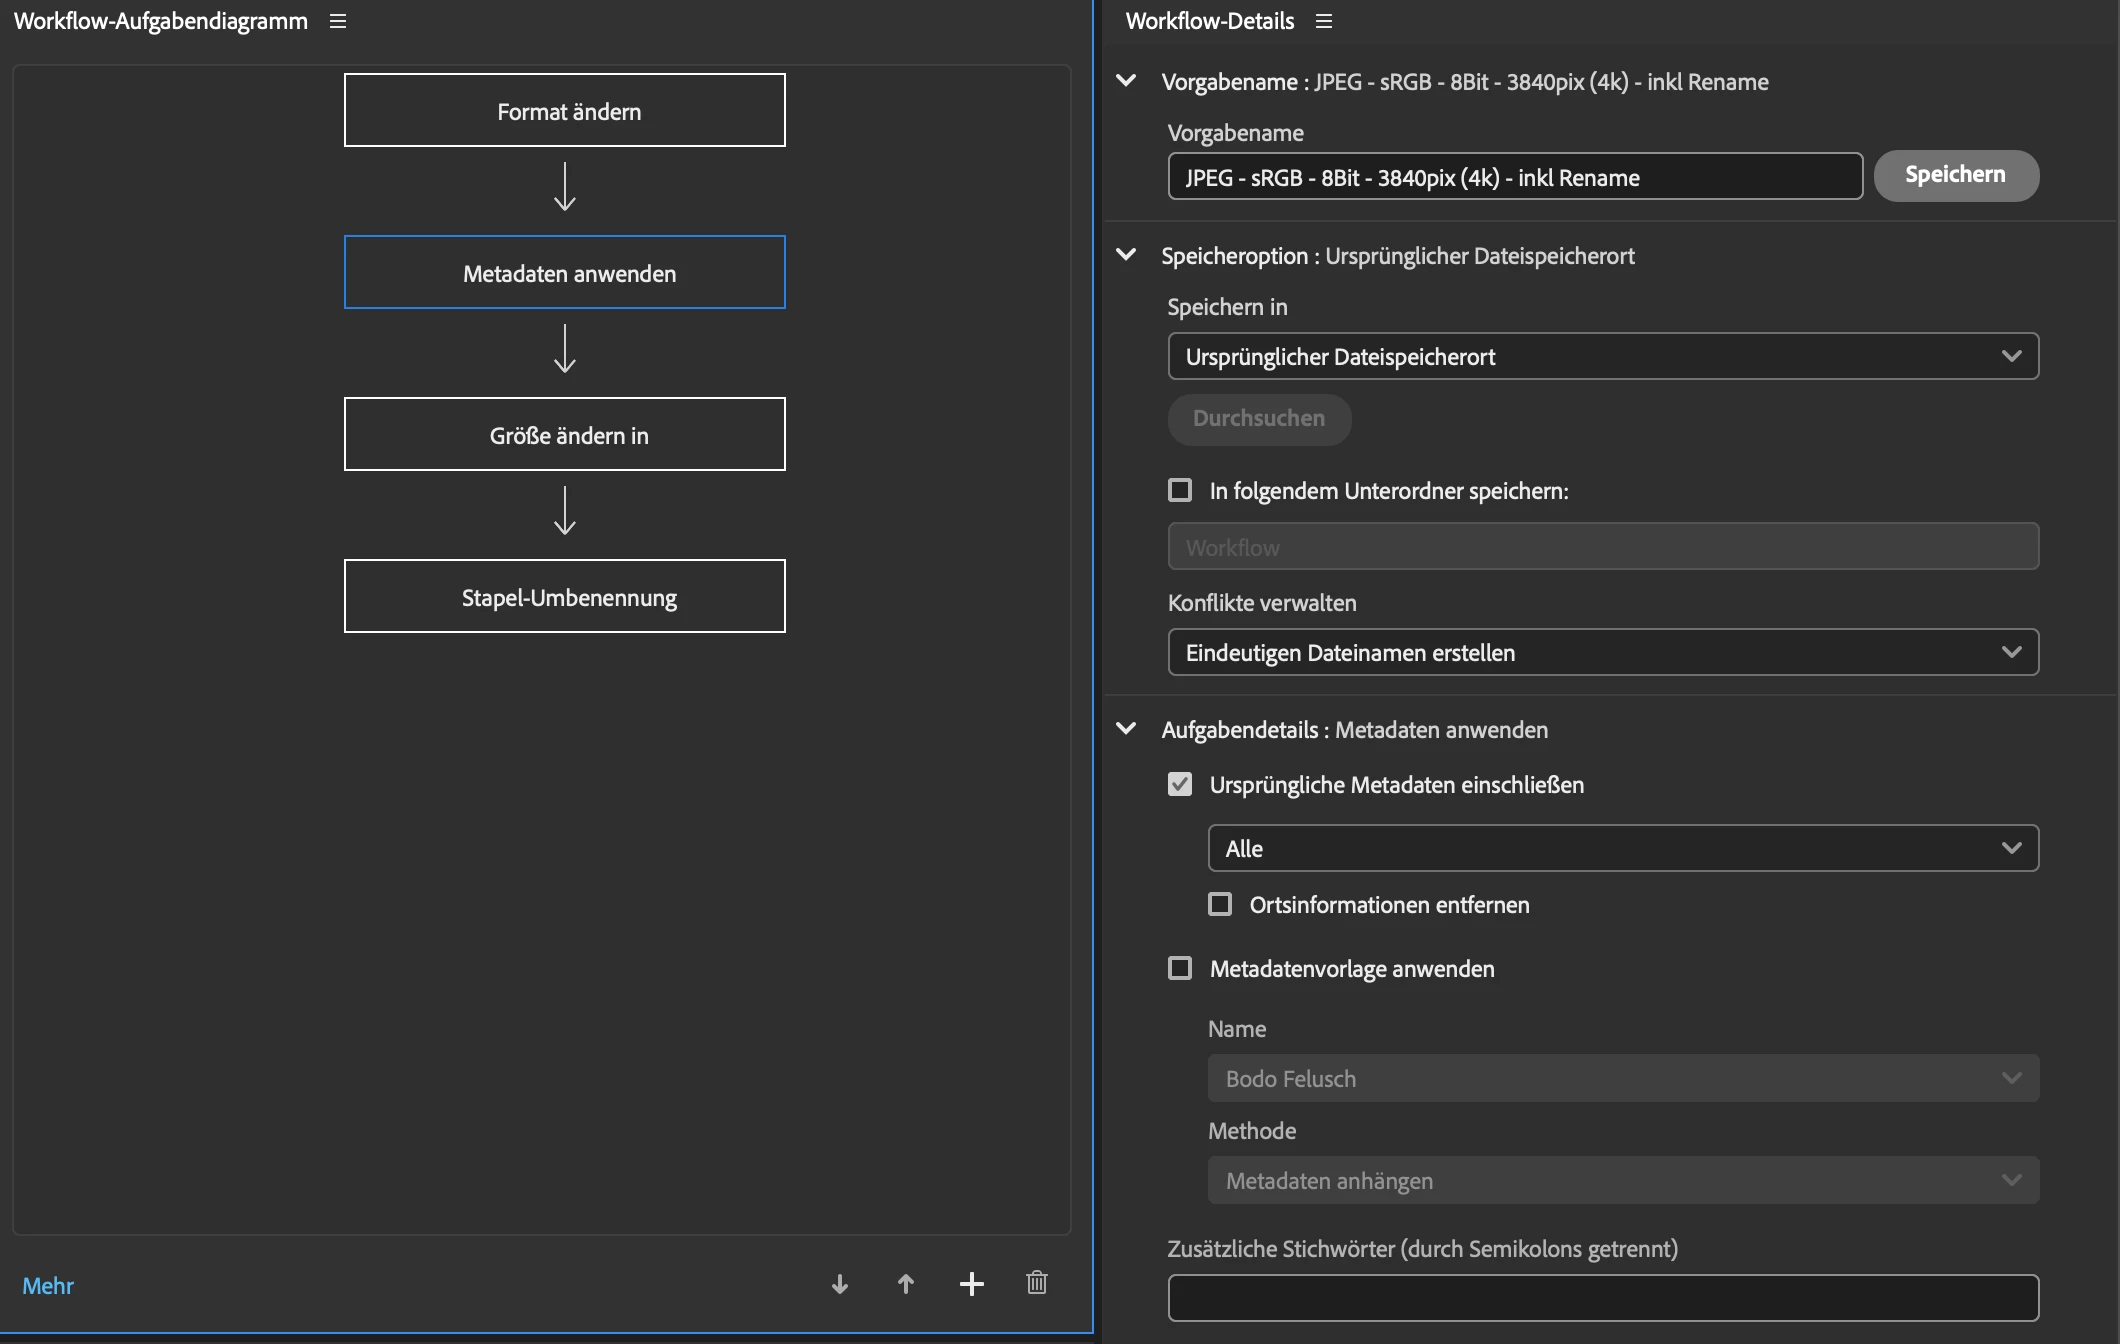2120x1344 pixels.
Task: Collapse the Aufgabendetails section chevron
Action: 1126,729
